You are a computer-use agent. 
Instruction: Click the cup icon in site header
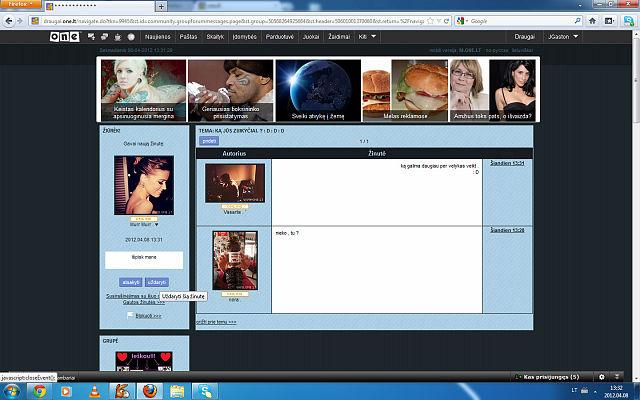pyautogui.click(x=118, y=37)
